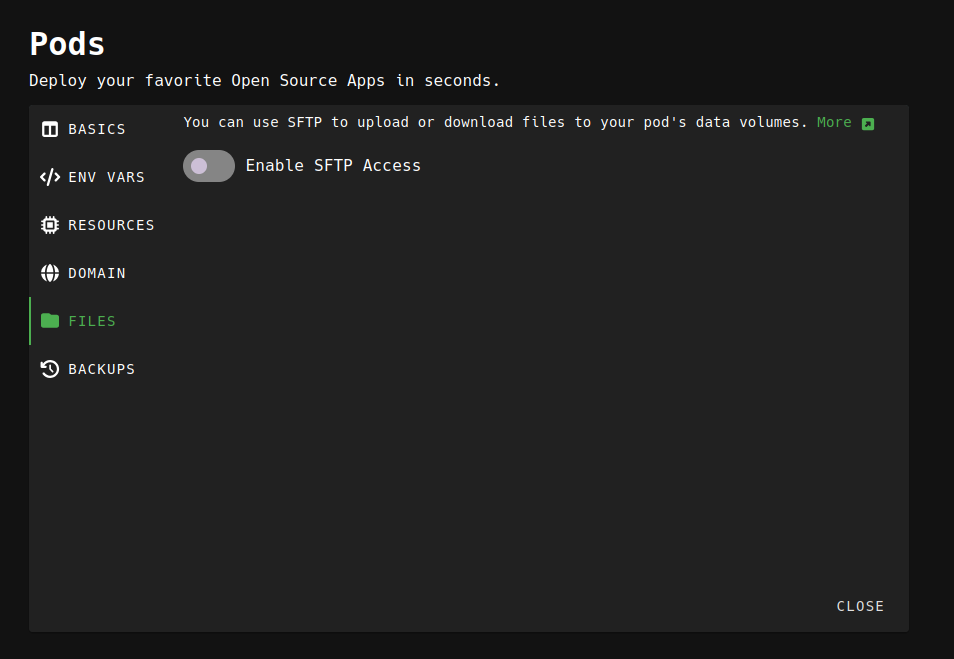Click the Domain globe icon
This screenshot has height=659, width=954.
tap(50, 273)
